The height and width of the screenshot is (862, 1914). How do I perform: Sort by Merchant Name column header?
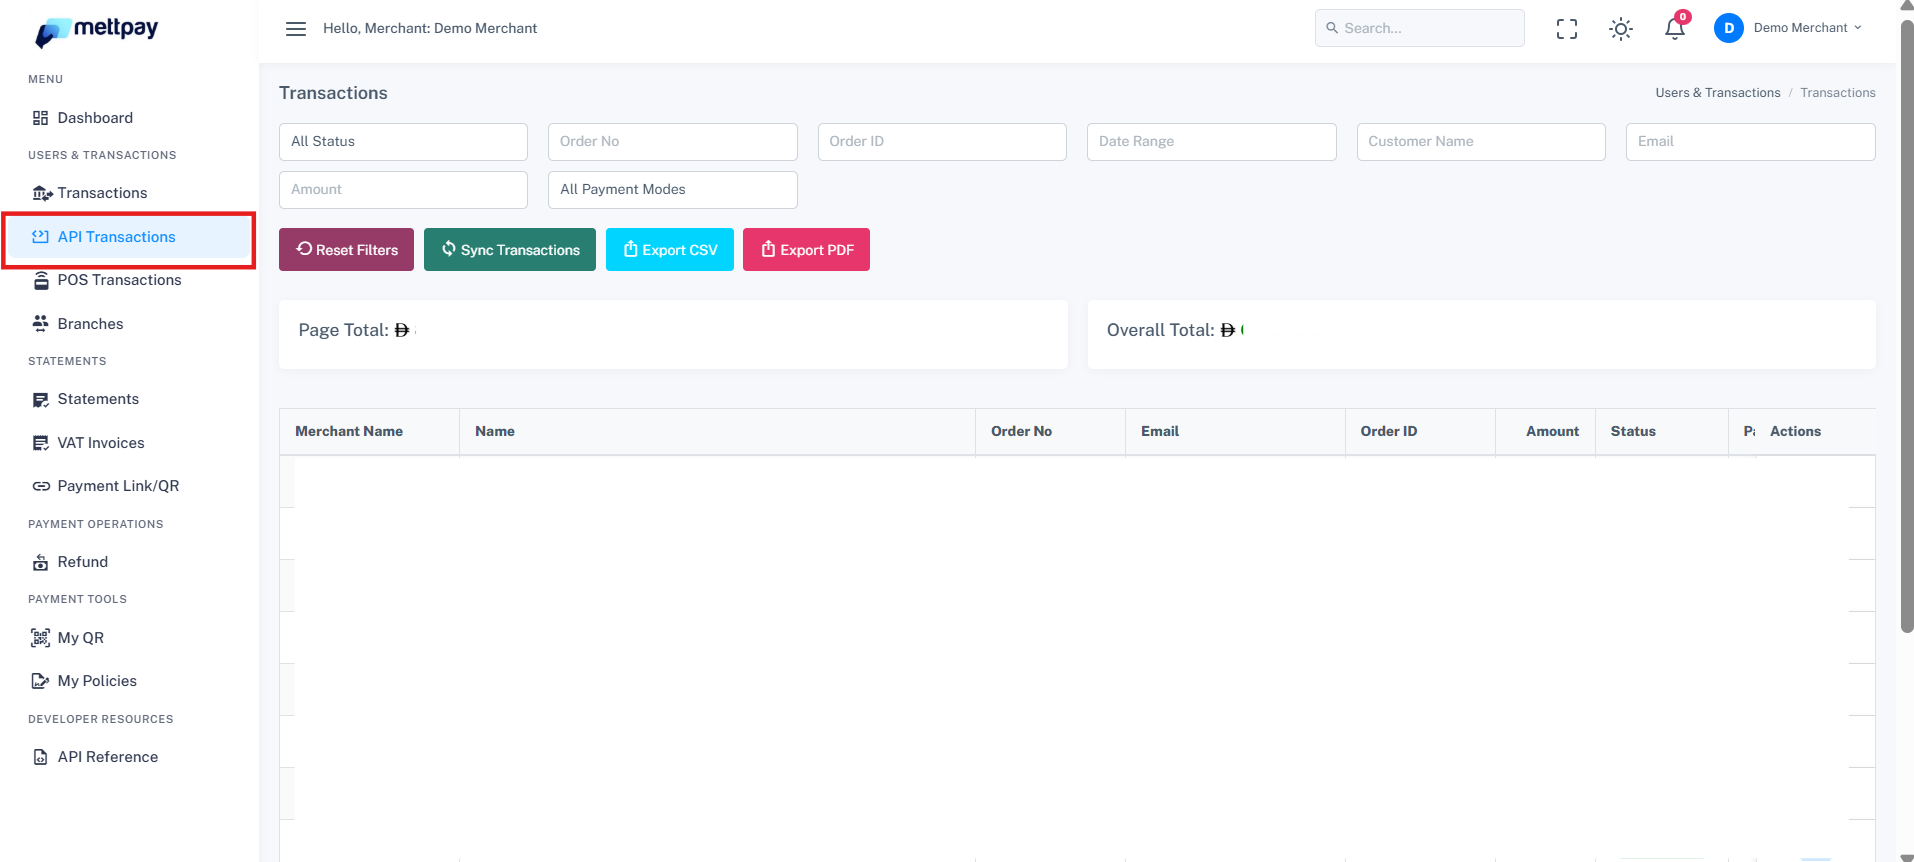click(x=369, y=432)
